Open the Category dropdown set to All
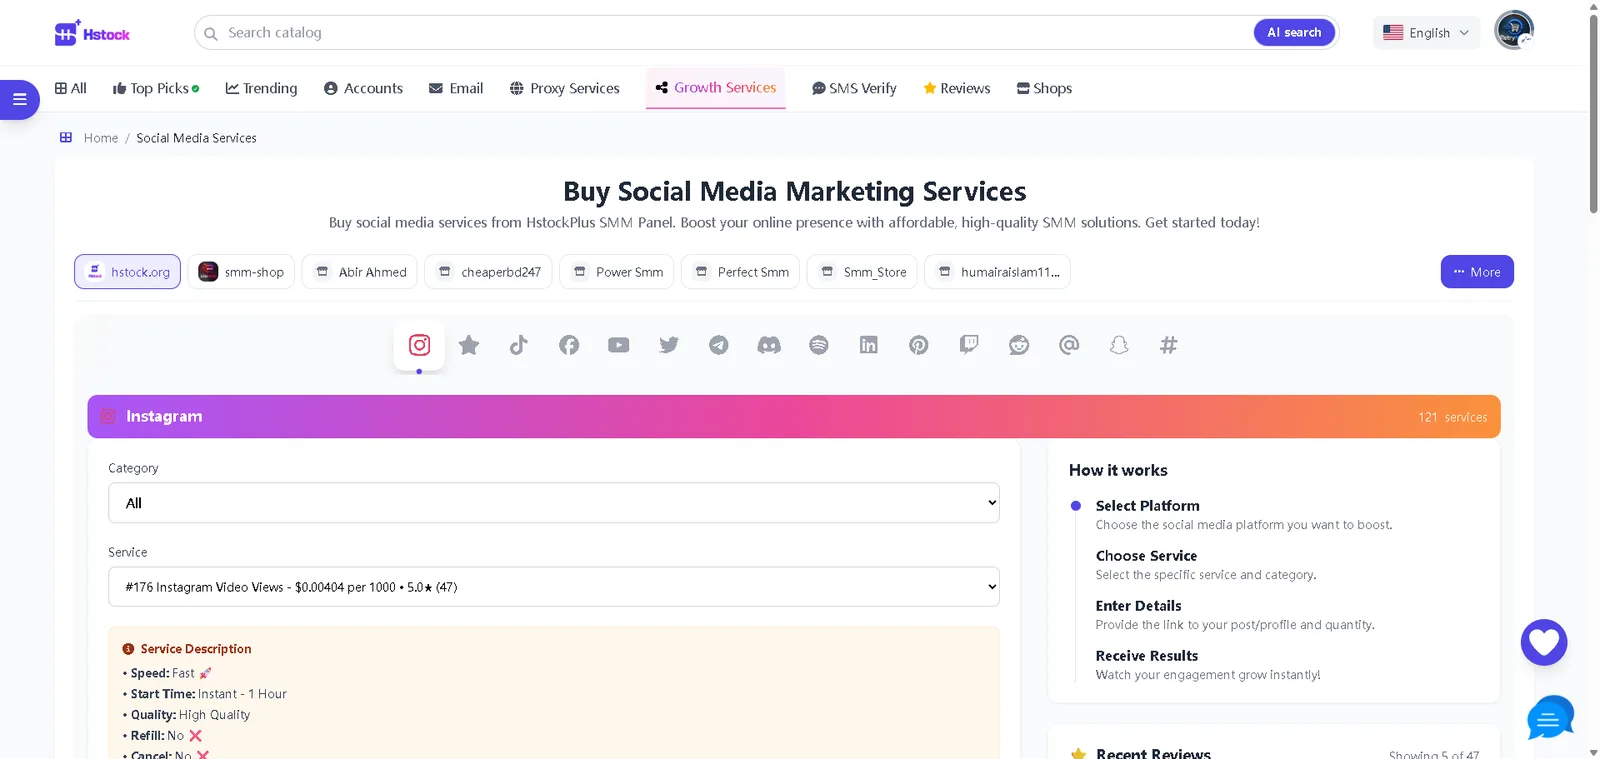 coord(554,503)
